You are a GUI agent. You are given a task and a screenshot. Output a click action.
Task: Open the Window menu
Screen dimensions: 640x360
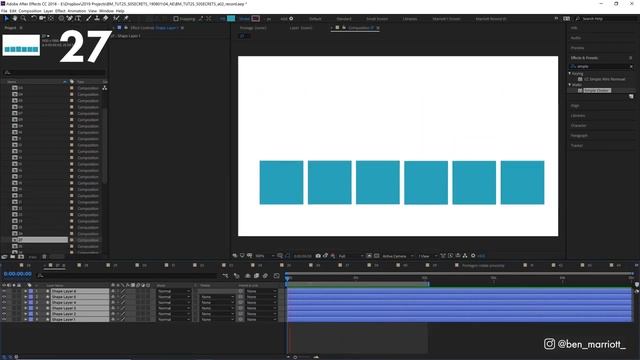tap(106, 11)
